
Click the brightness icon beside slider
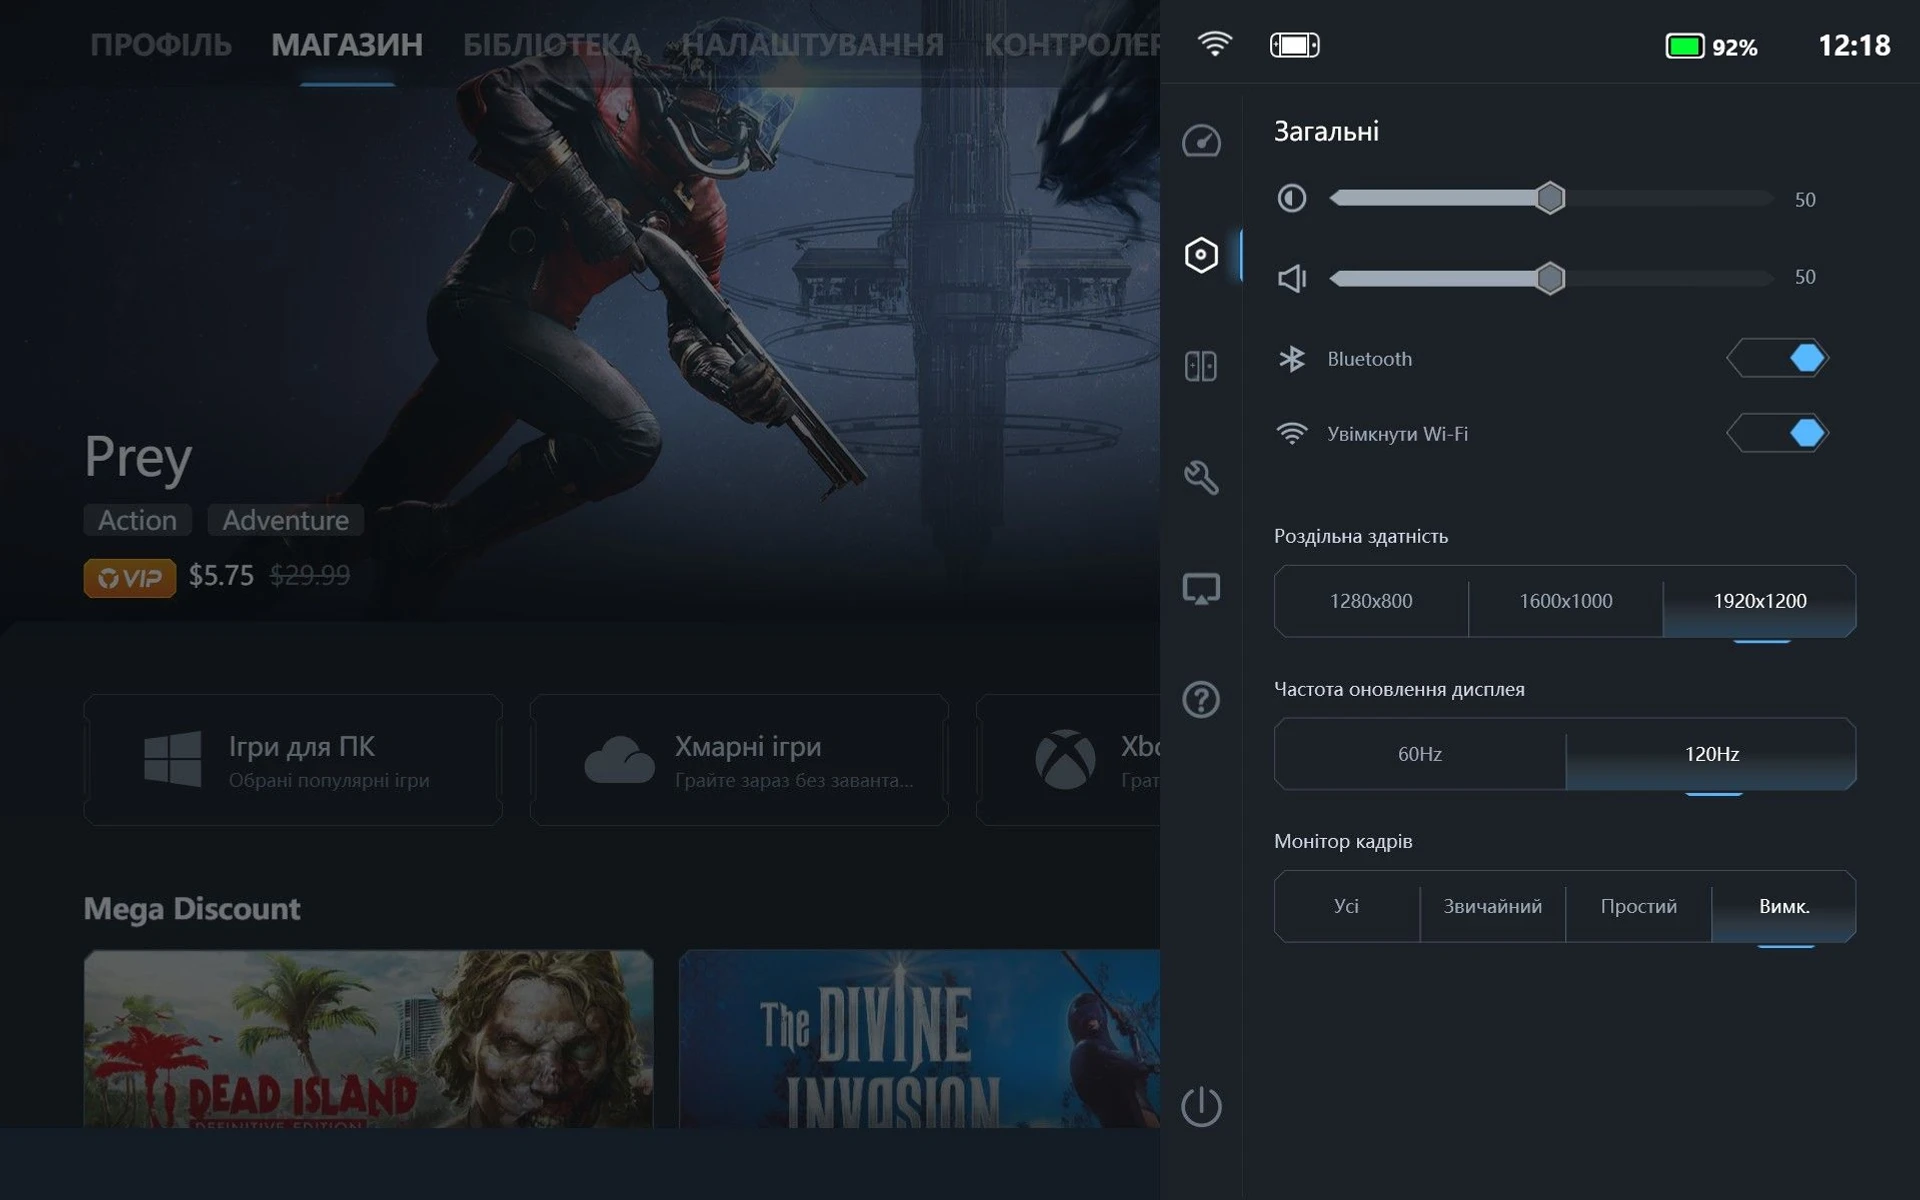(x=1291, y=198)
